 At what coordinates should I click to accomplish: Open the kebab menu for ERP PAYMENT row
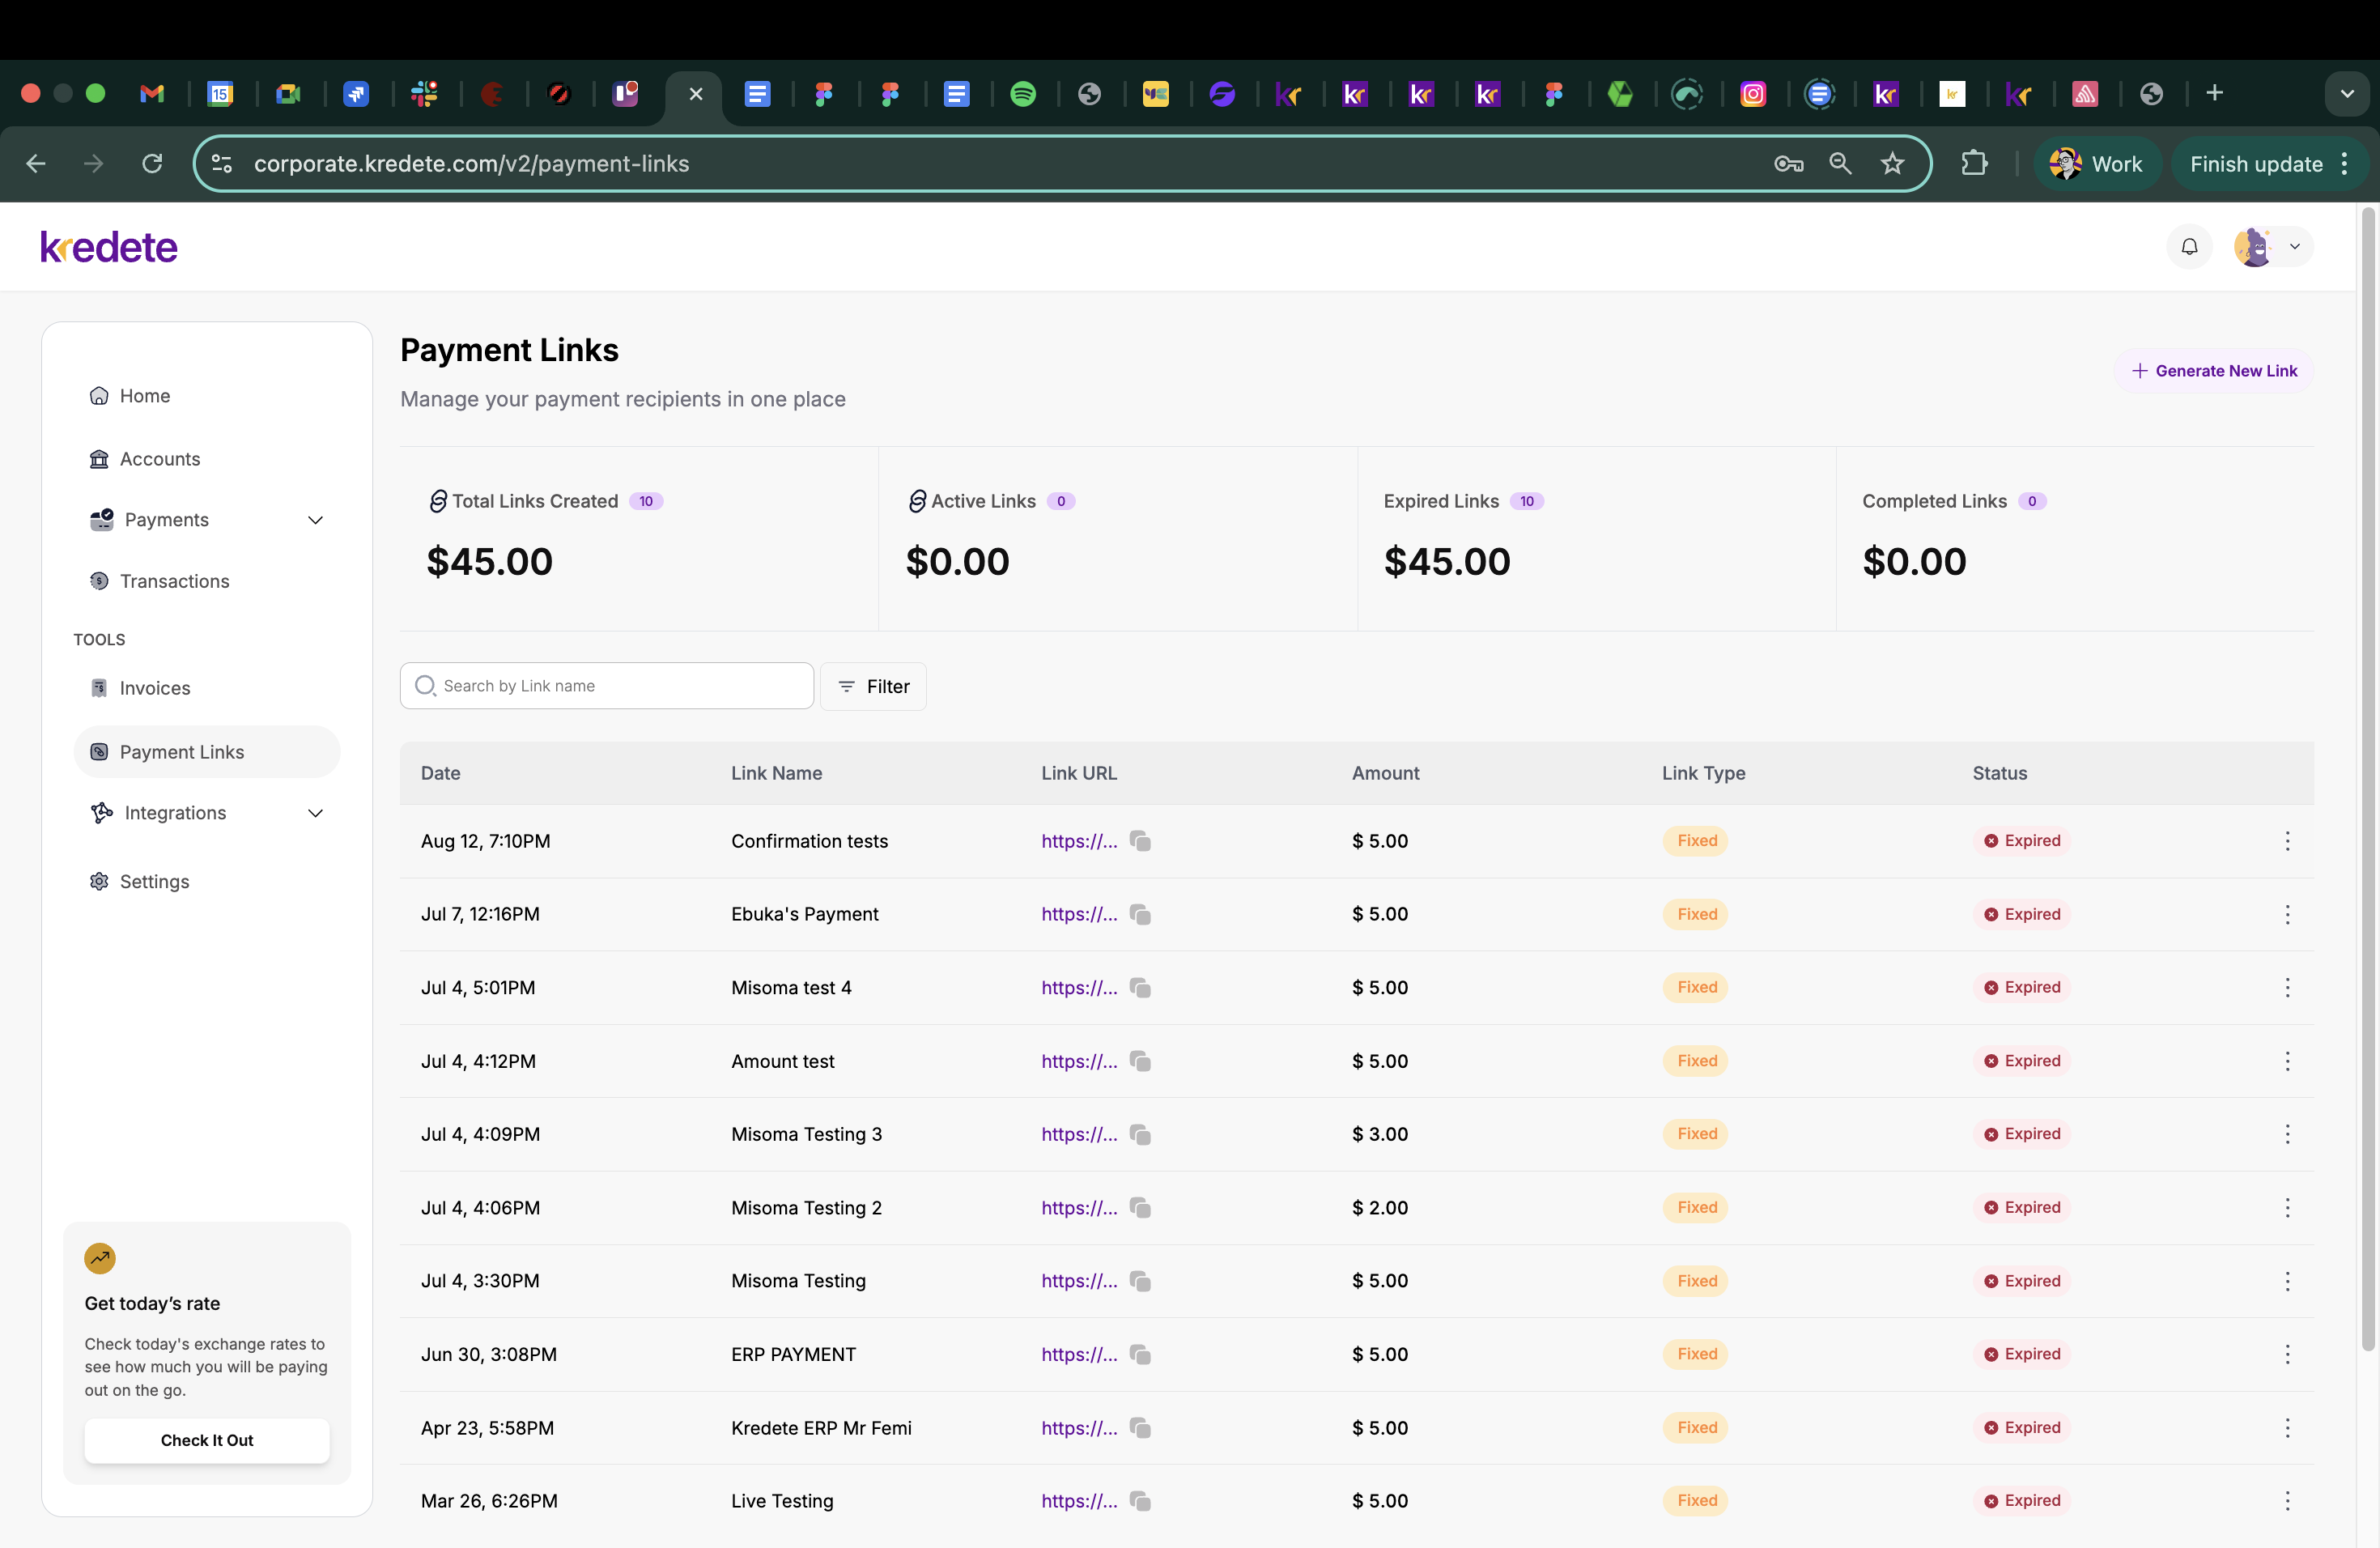[2288, 1355]
